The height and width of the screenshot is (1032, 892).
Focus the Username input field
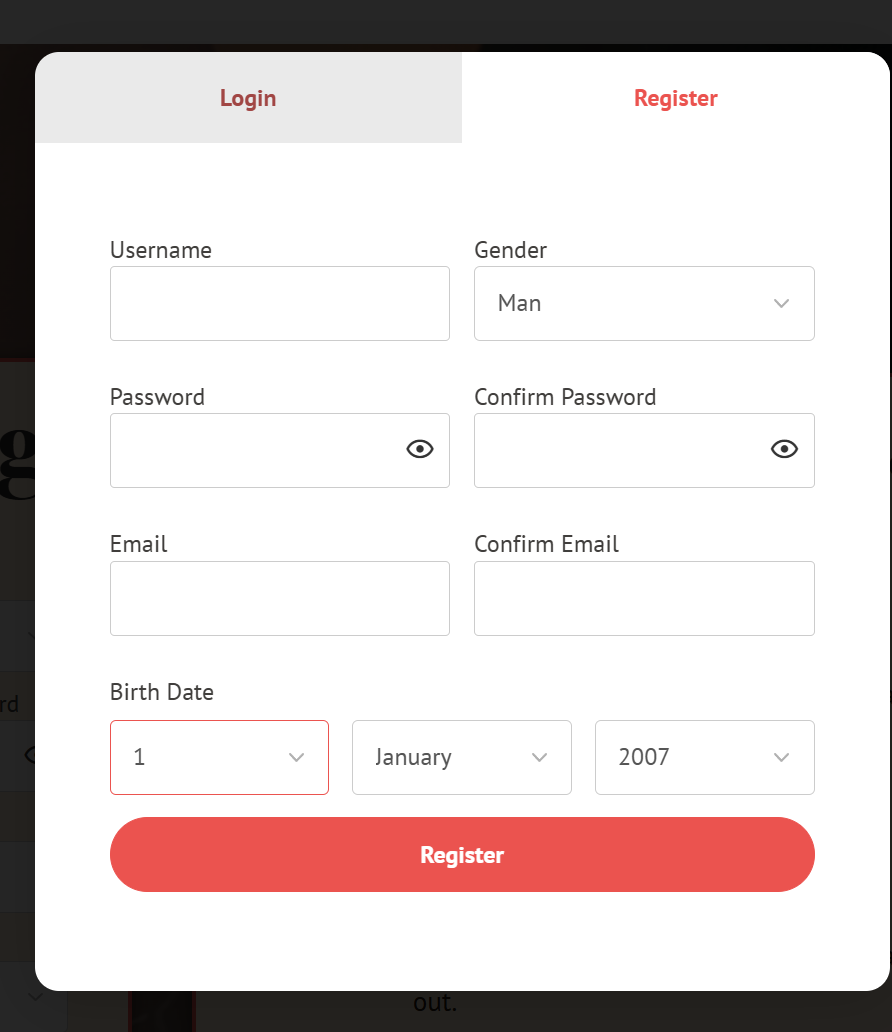280,303
